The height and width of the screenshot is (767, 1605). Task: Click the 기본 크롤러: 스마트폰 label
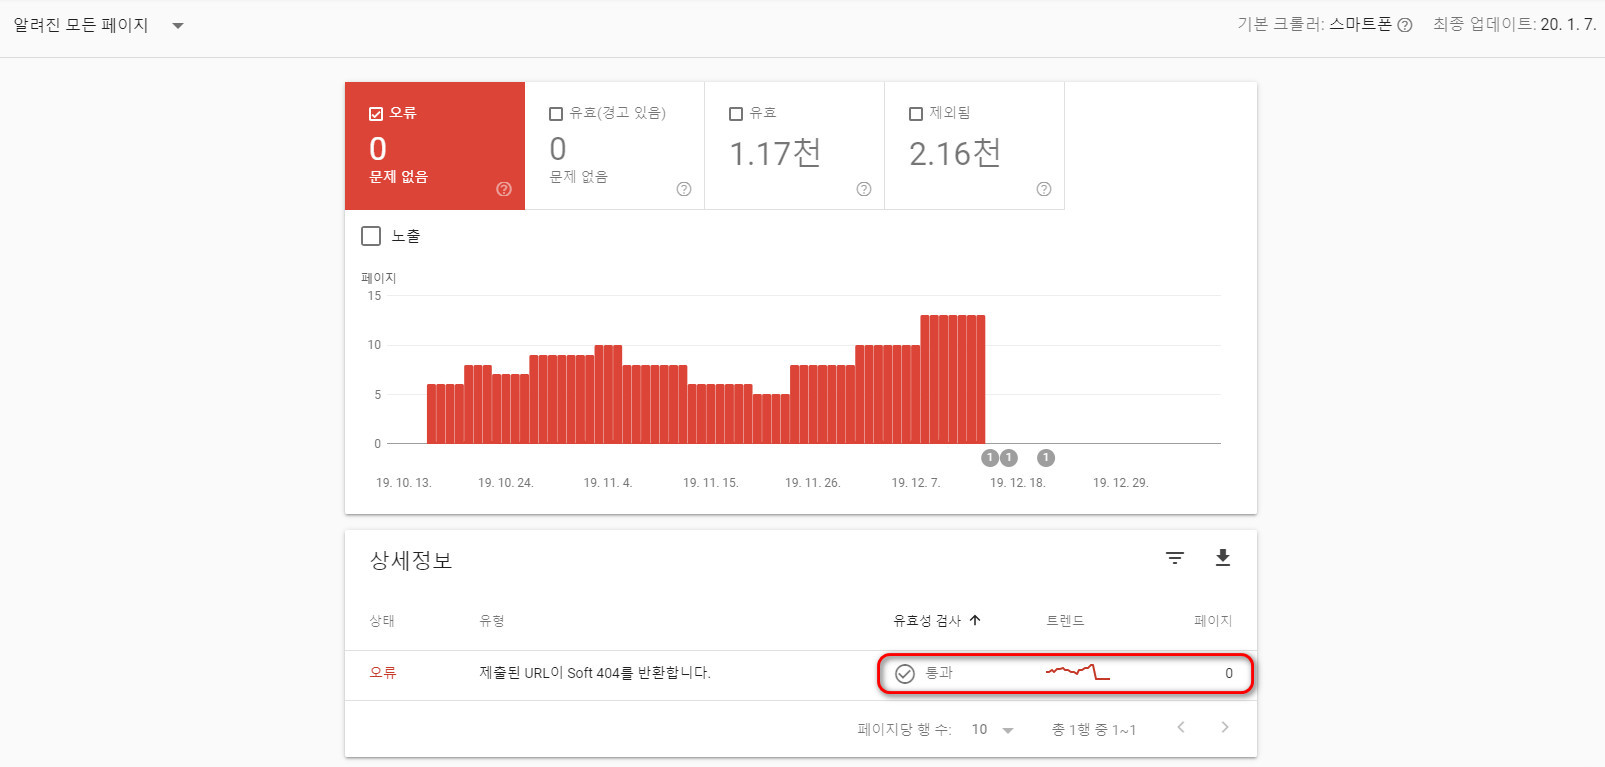pyautogui.click(x=1314, y=25)
